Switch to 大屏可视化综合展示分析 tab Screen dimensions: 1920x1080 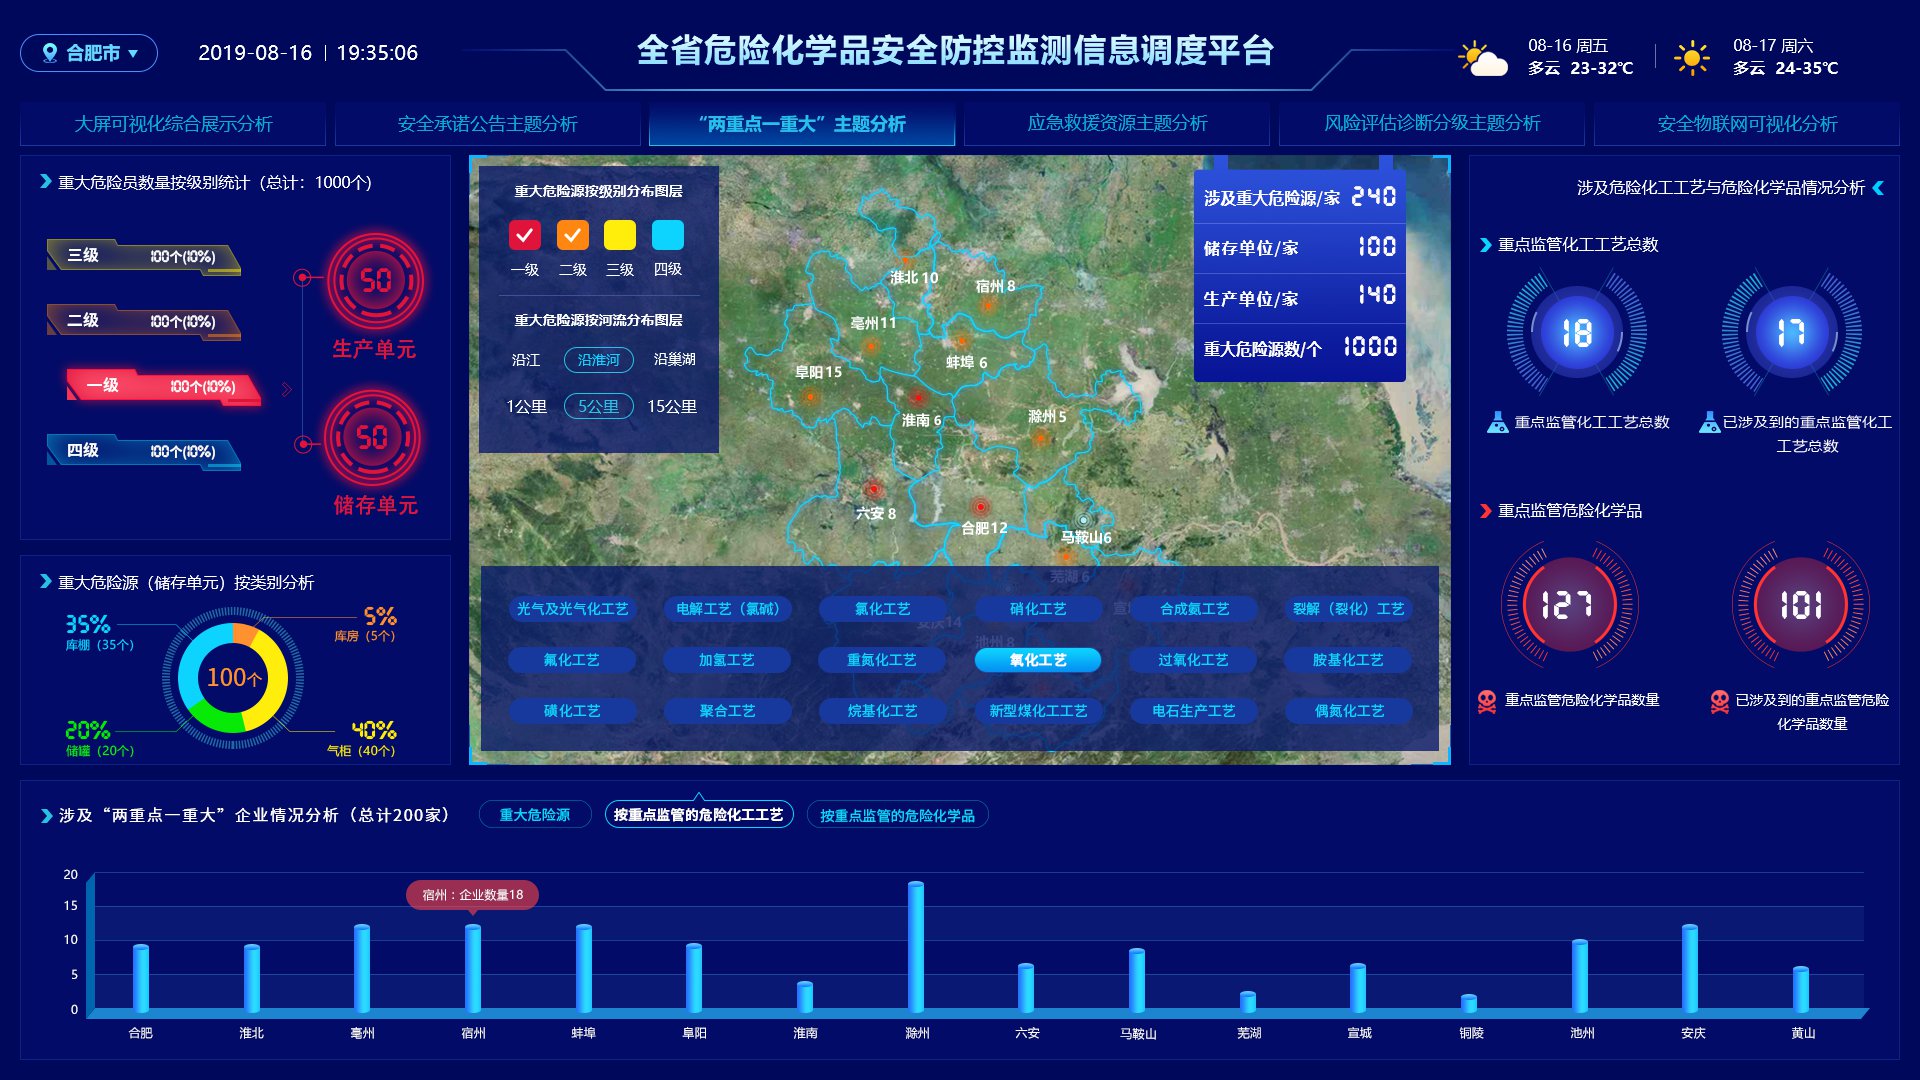pos(173,124)
